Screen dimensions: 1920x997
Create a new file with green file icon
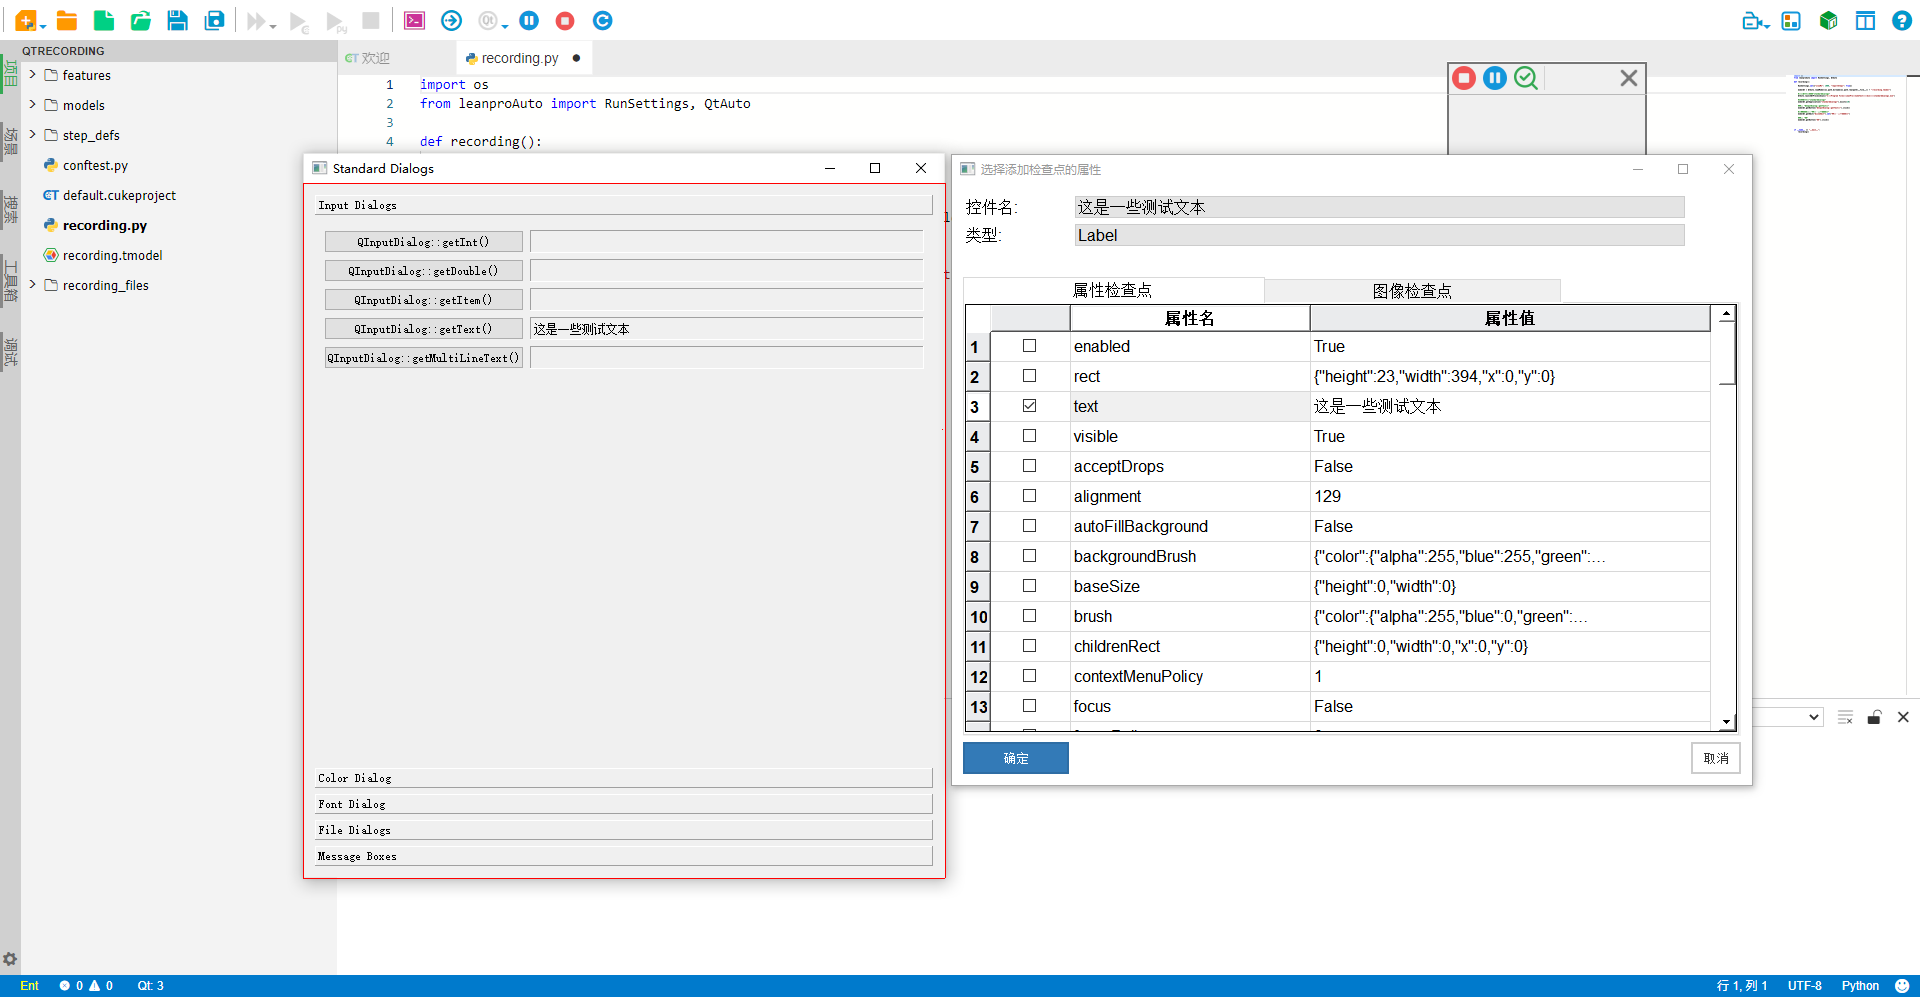pos(104,21)
